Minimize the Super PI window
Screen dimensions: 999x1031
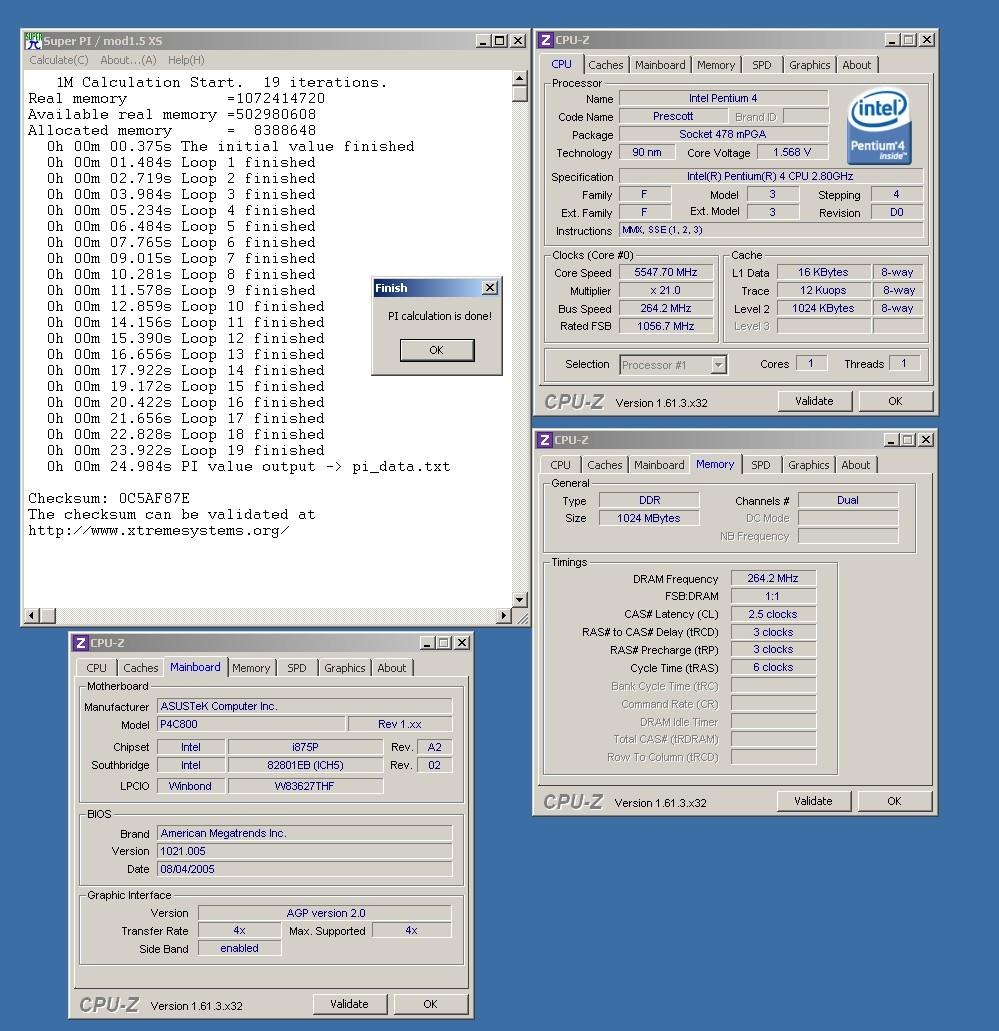(483, 41)
